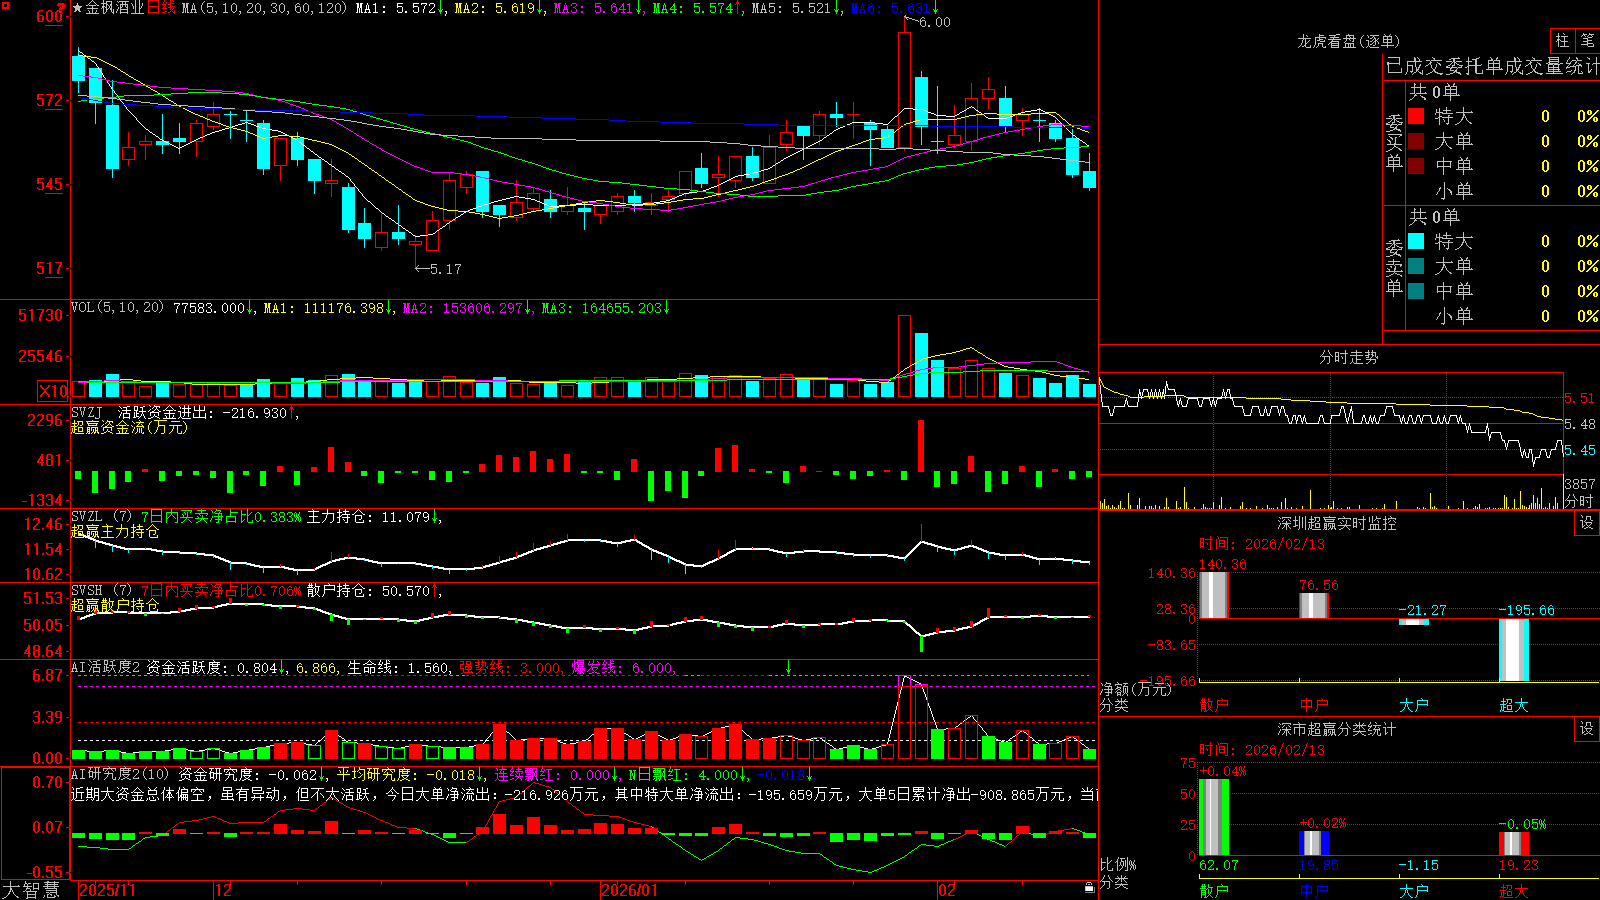The width and height of the screenshot is (1600, 900).
Task: Click the green down arrow after MA1 value
Action: tap(441, 8)
